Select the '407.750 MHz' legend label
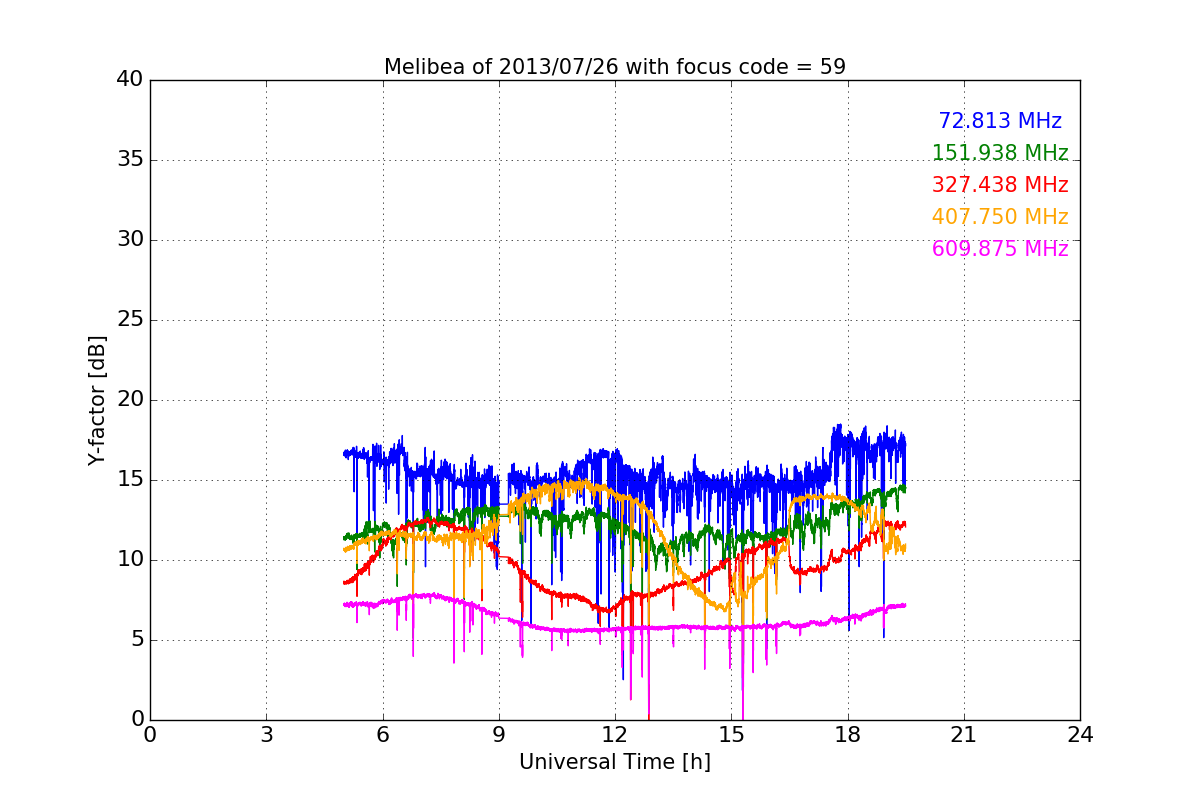 [x=1000, y=217]
